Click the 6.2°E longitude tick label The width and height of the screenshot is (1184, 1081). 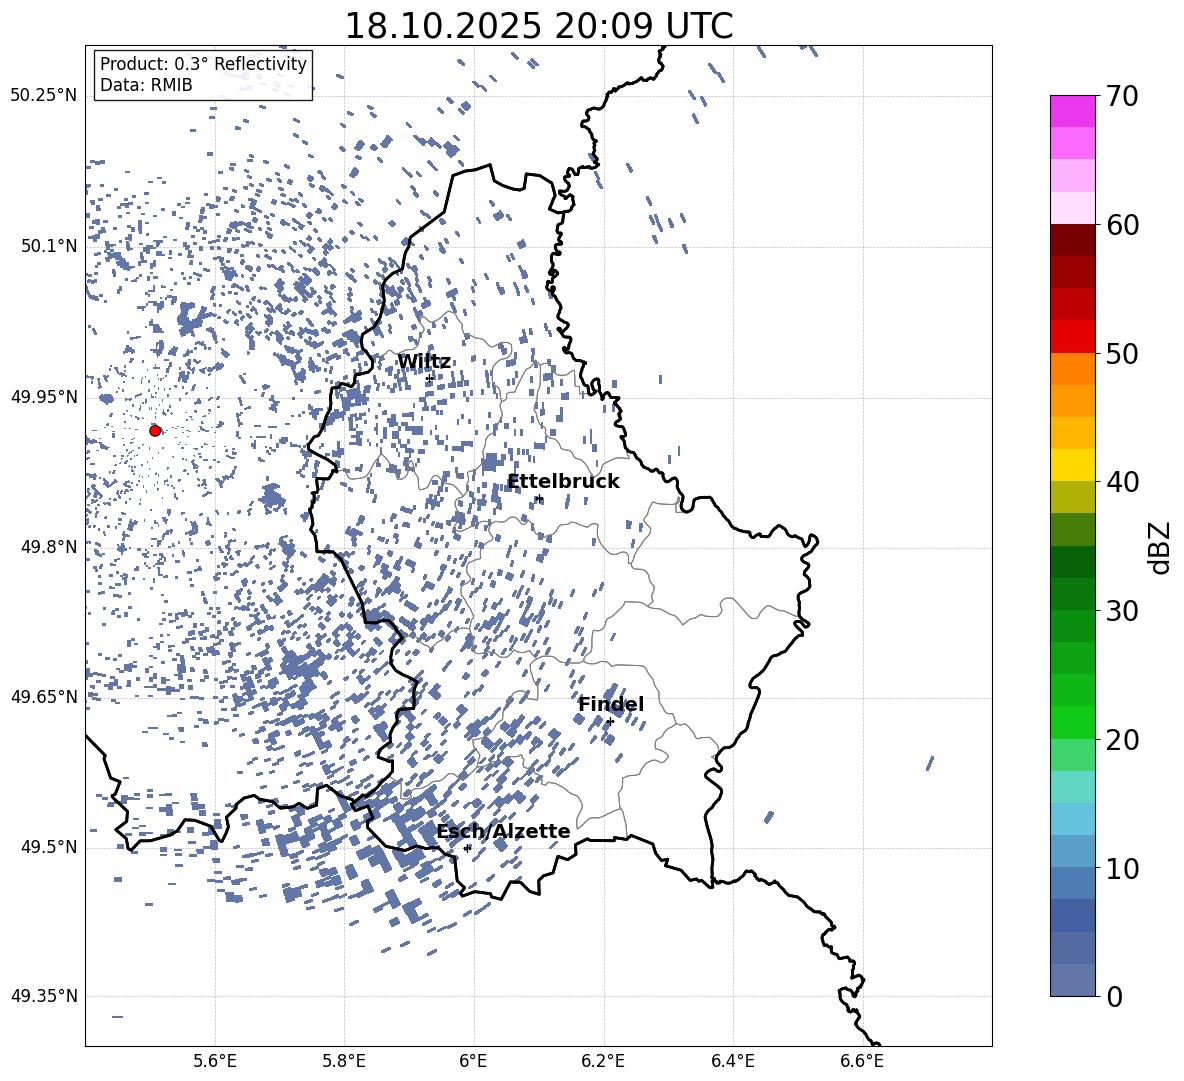(603, 1061)
